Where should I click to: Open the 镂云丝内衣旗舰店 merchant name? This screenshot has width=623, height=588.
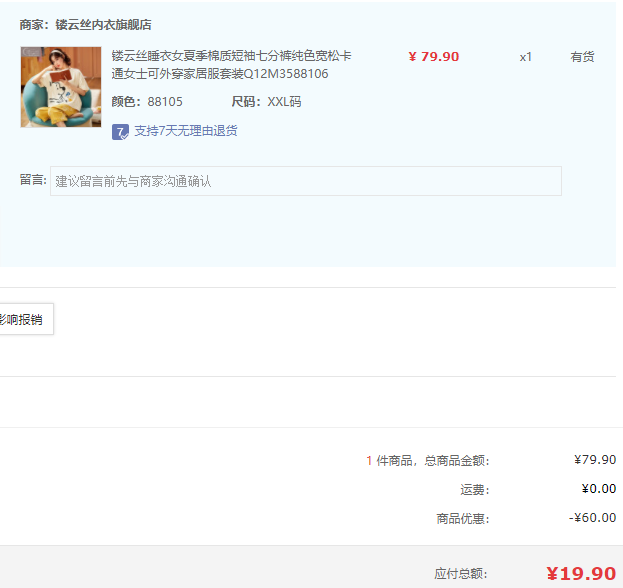(x=103, y=25)
